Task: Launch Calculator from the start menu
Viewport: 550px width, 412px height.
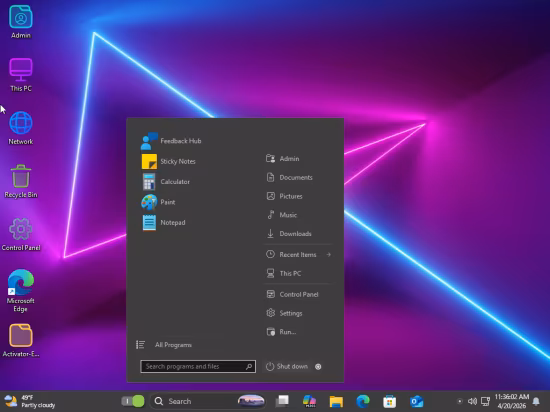Action: [166, 182]
